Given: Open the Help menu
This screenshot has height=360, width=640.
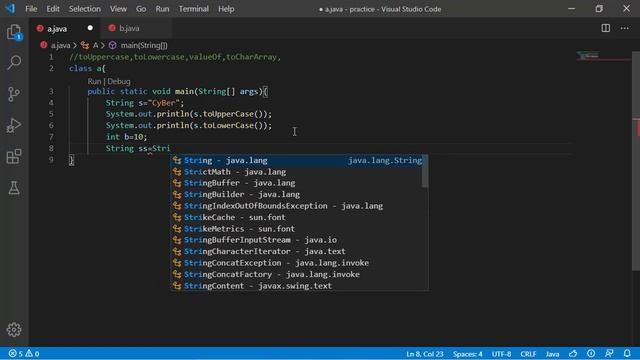Looking at the screenshot, I should point(226,9).
